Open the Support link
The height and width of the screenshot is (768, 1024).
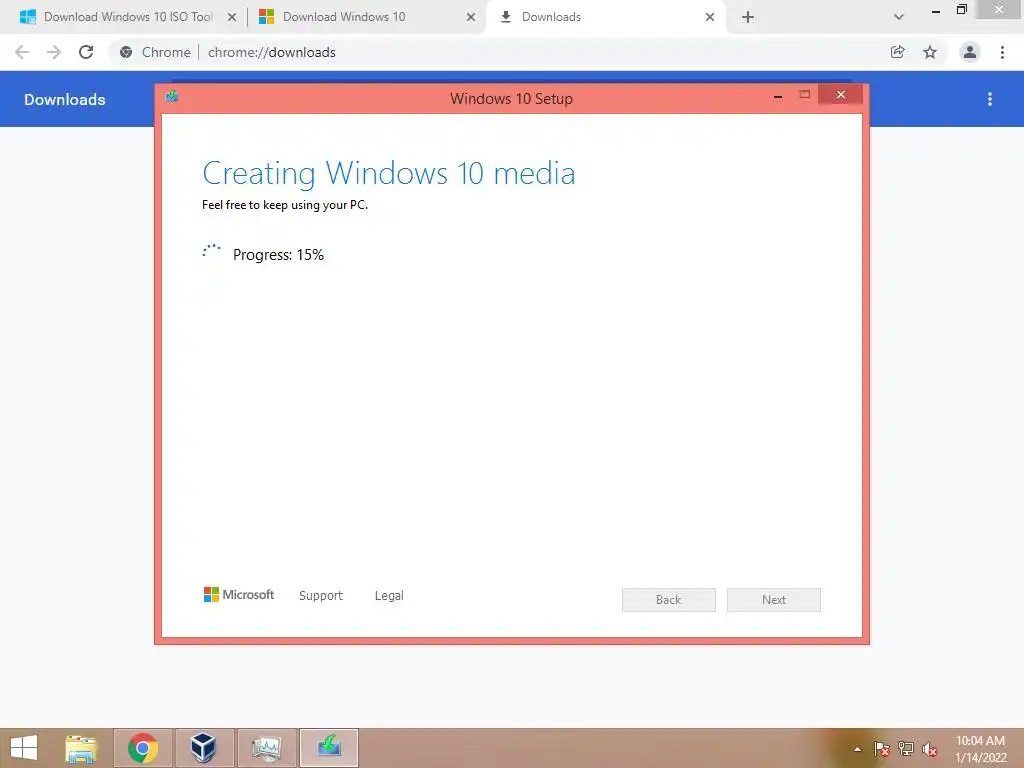[321, 596]
